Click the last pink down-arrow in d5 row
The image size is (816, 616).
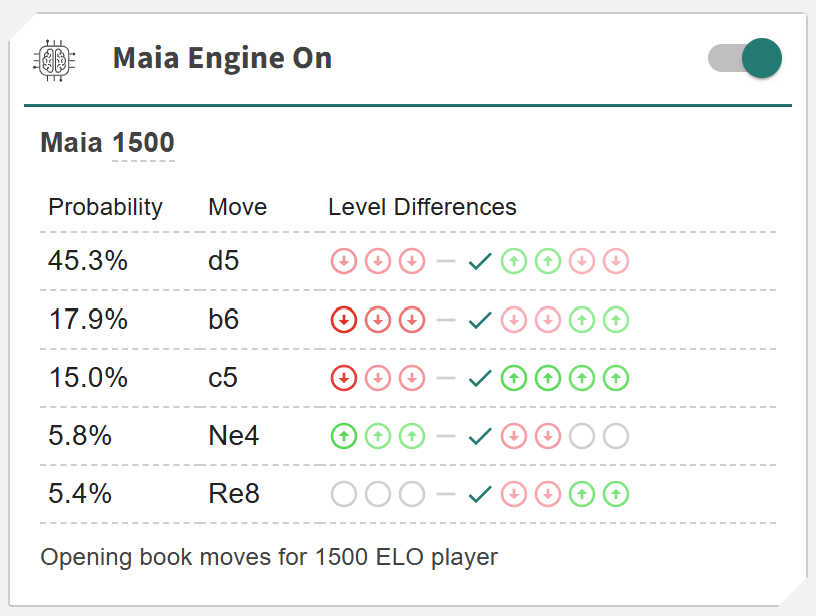pyautogui.click(x=617, y=262)
